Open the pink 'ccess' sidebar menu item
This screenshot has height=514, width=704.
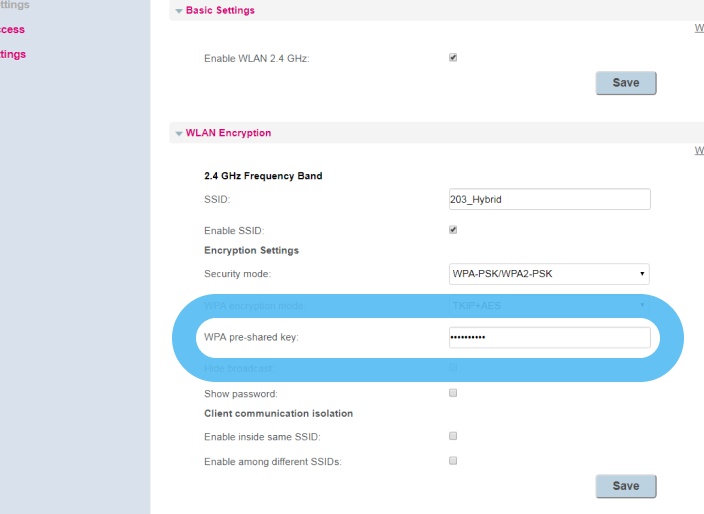coord(12,30)
